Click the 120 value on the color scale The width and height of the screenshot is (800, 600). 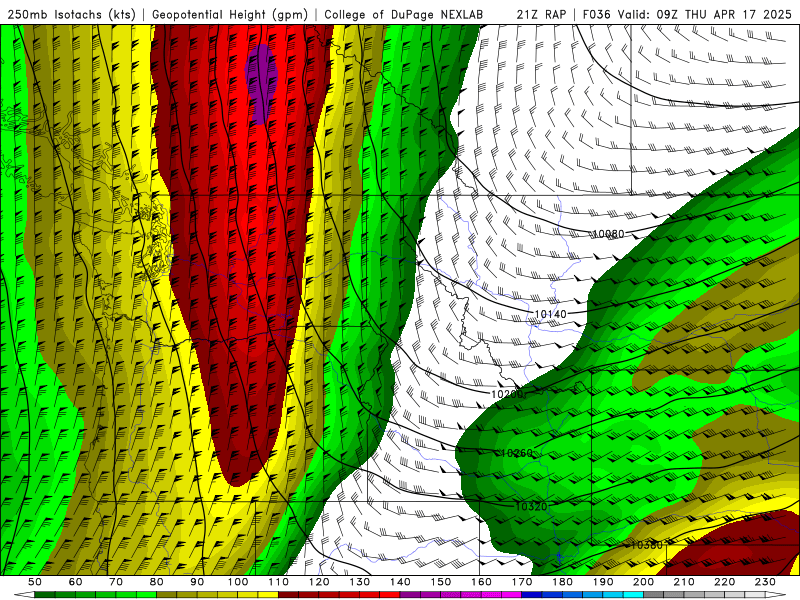319,582
